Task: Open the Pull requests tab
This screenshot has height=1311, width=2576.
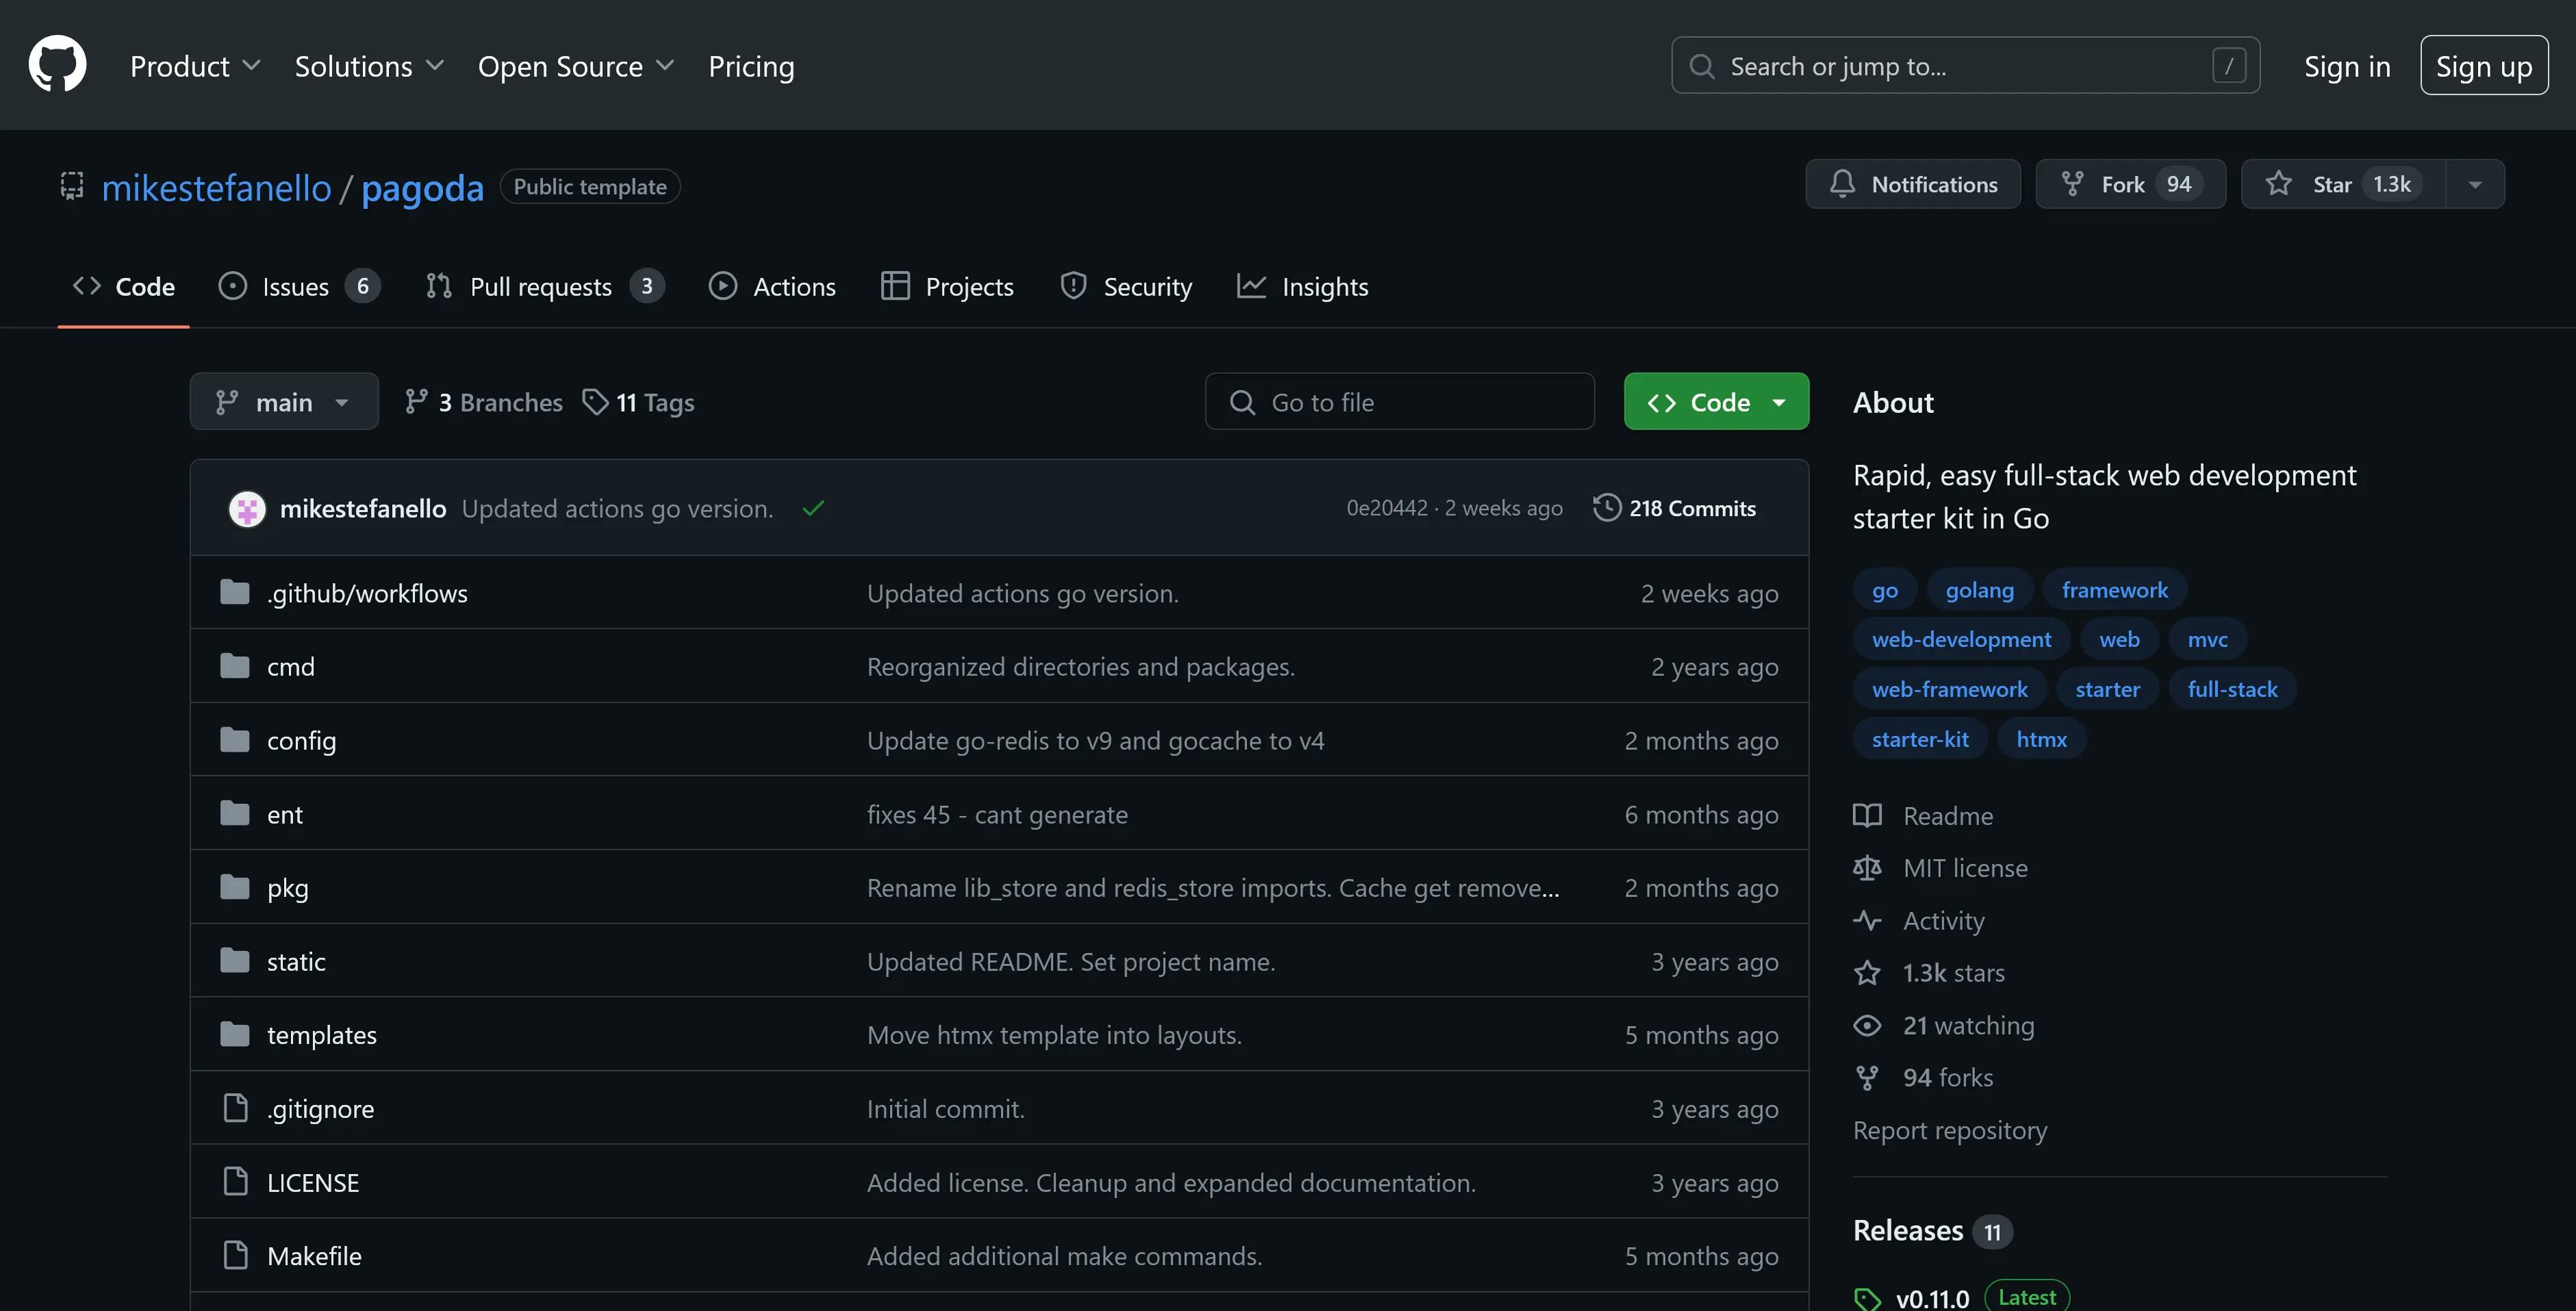Action: tap(545, 287)
